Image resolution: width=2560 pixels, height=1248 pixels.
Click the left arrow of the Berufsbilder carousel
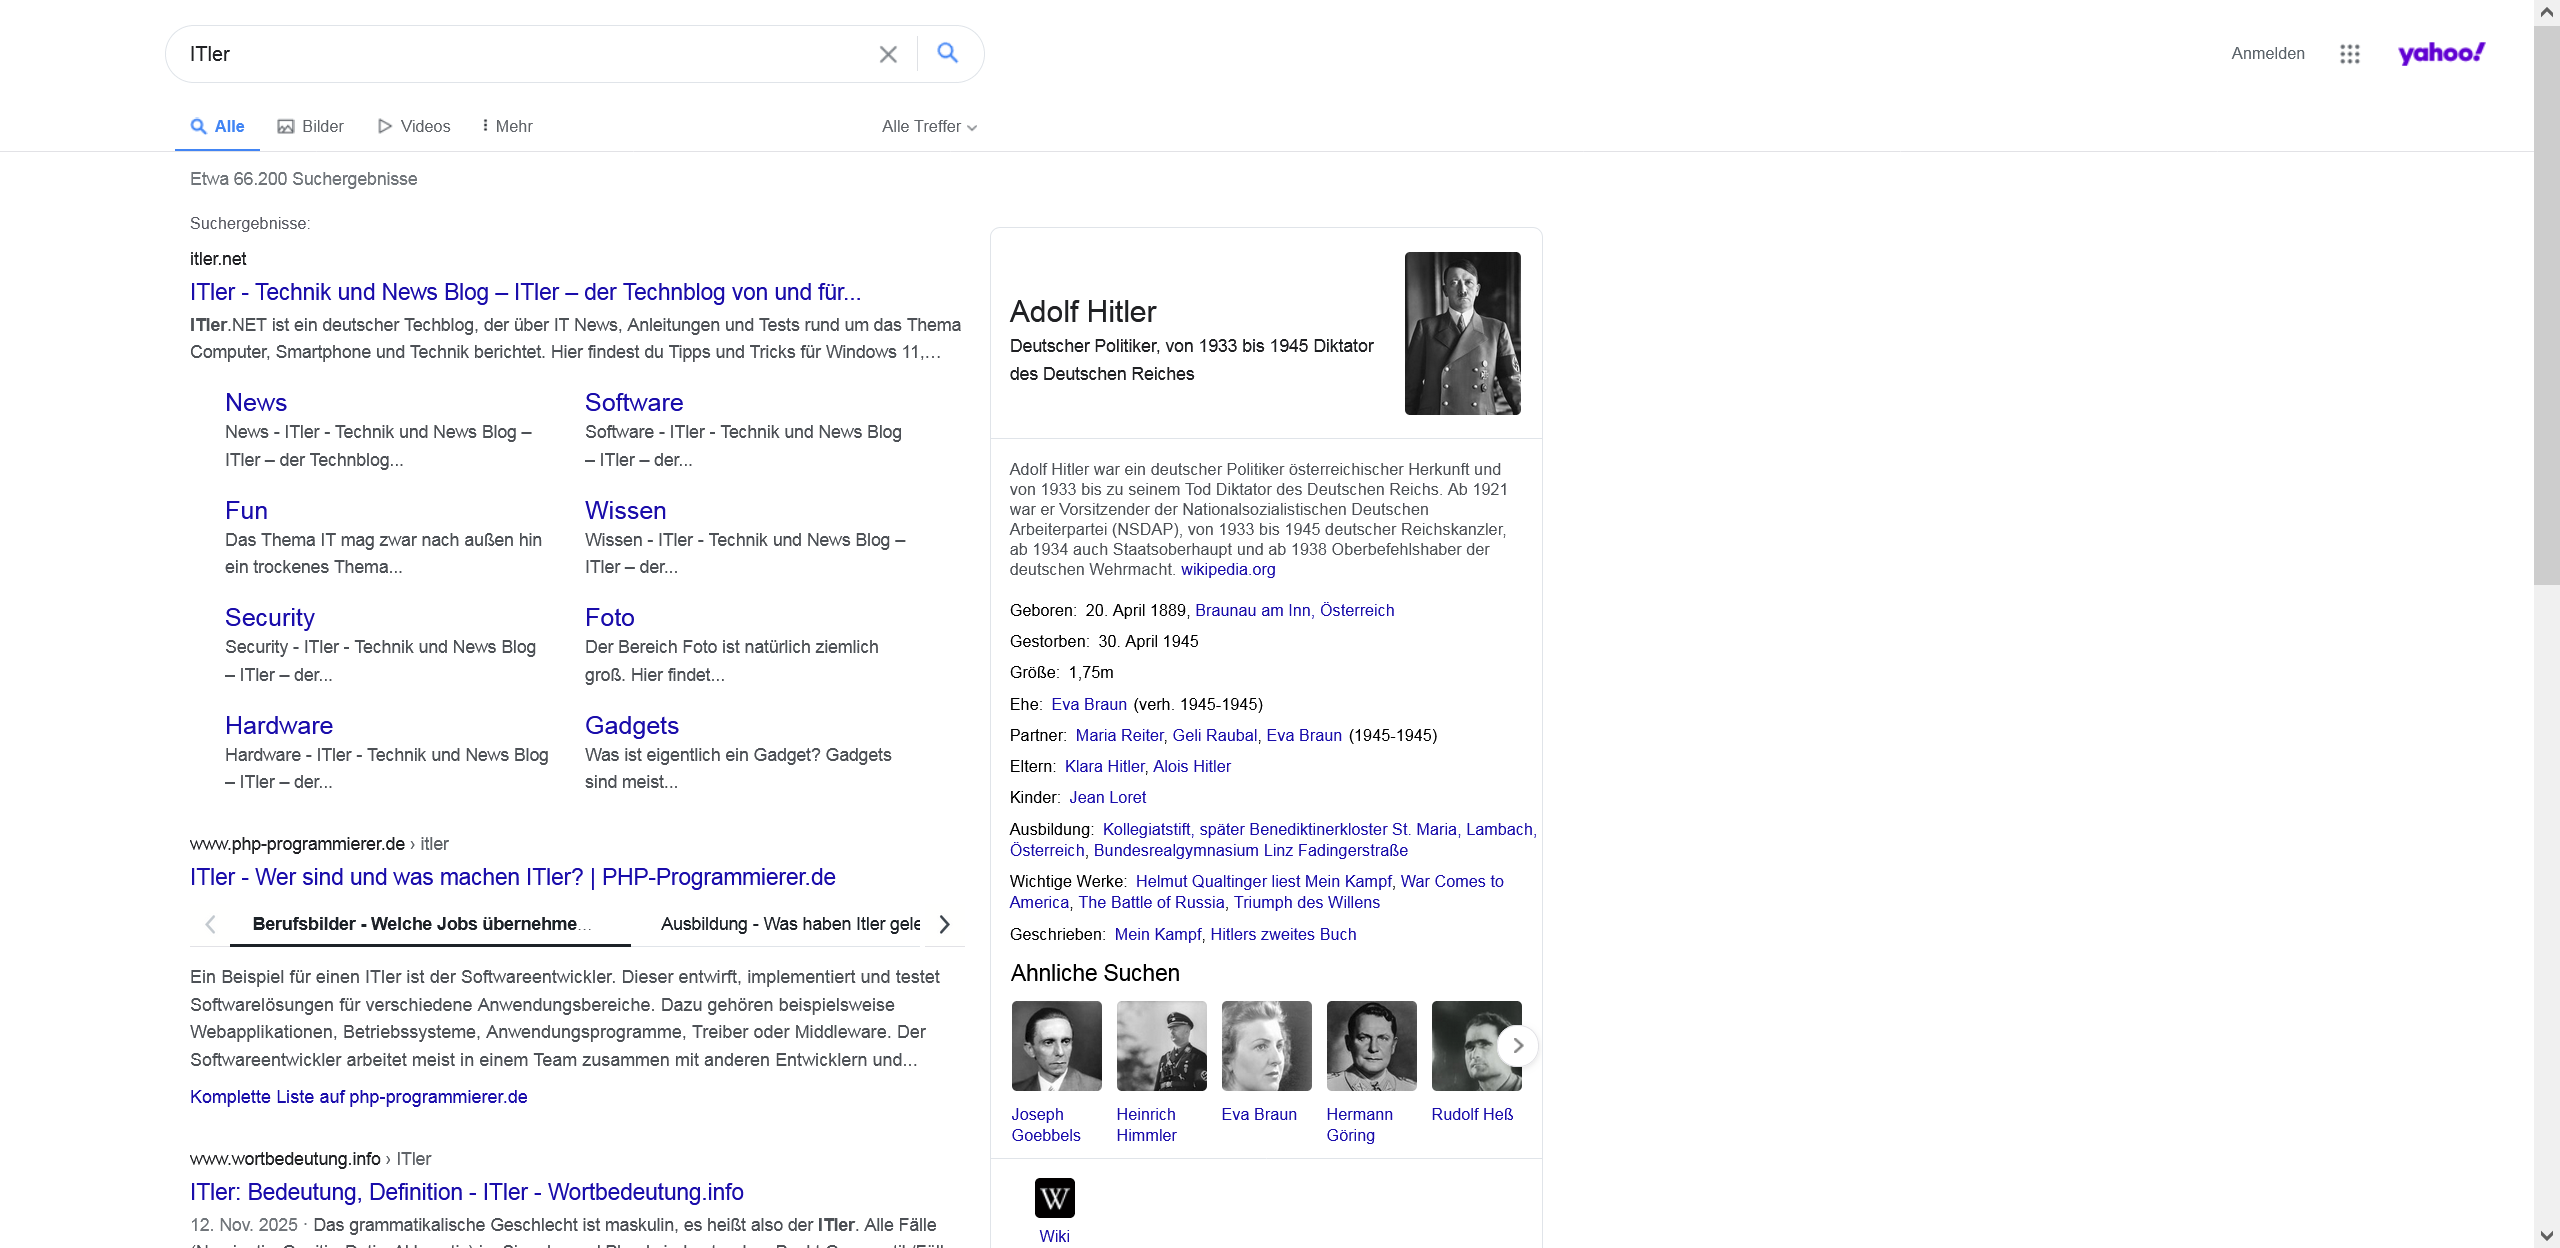tap(210, 924)
